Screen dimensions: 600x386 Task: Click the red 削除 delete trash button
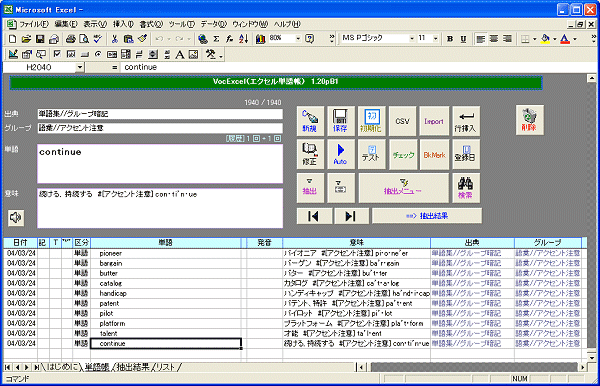pos(530,120)
